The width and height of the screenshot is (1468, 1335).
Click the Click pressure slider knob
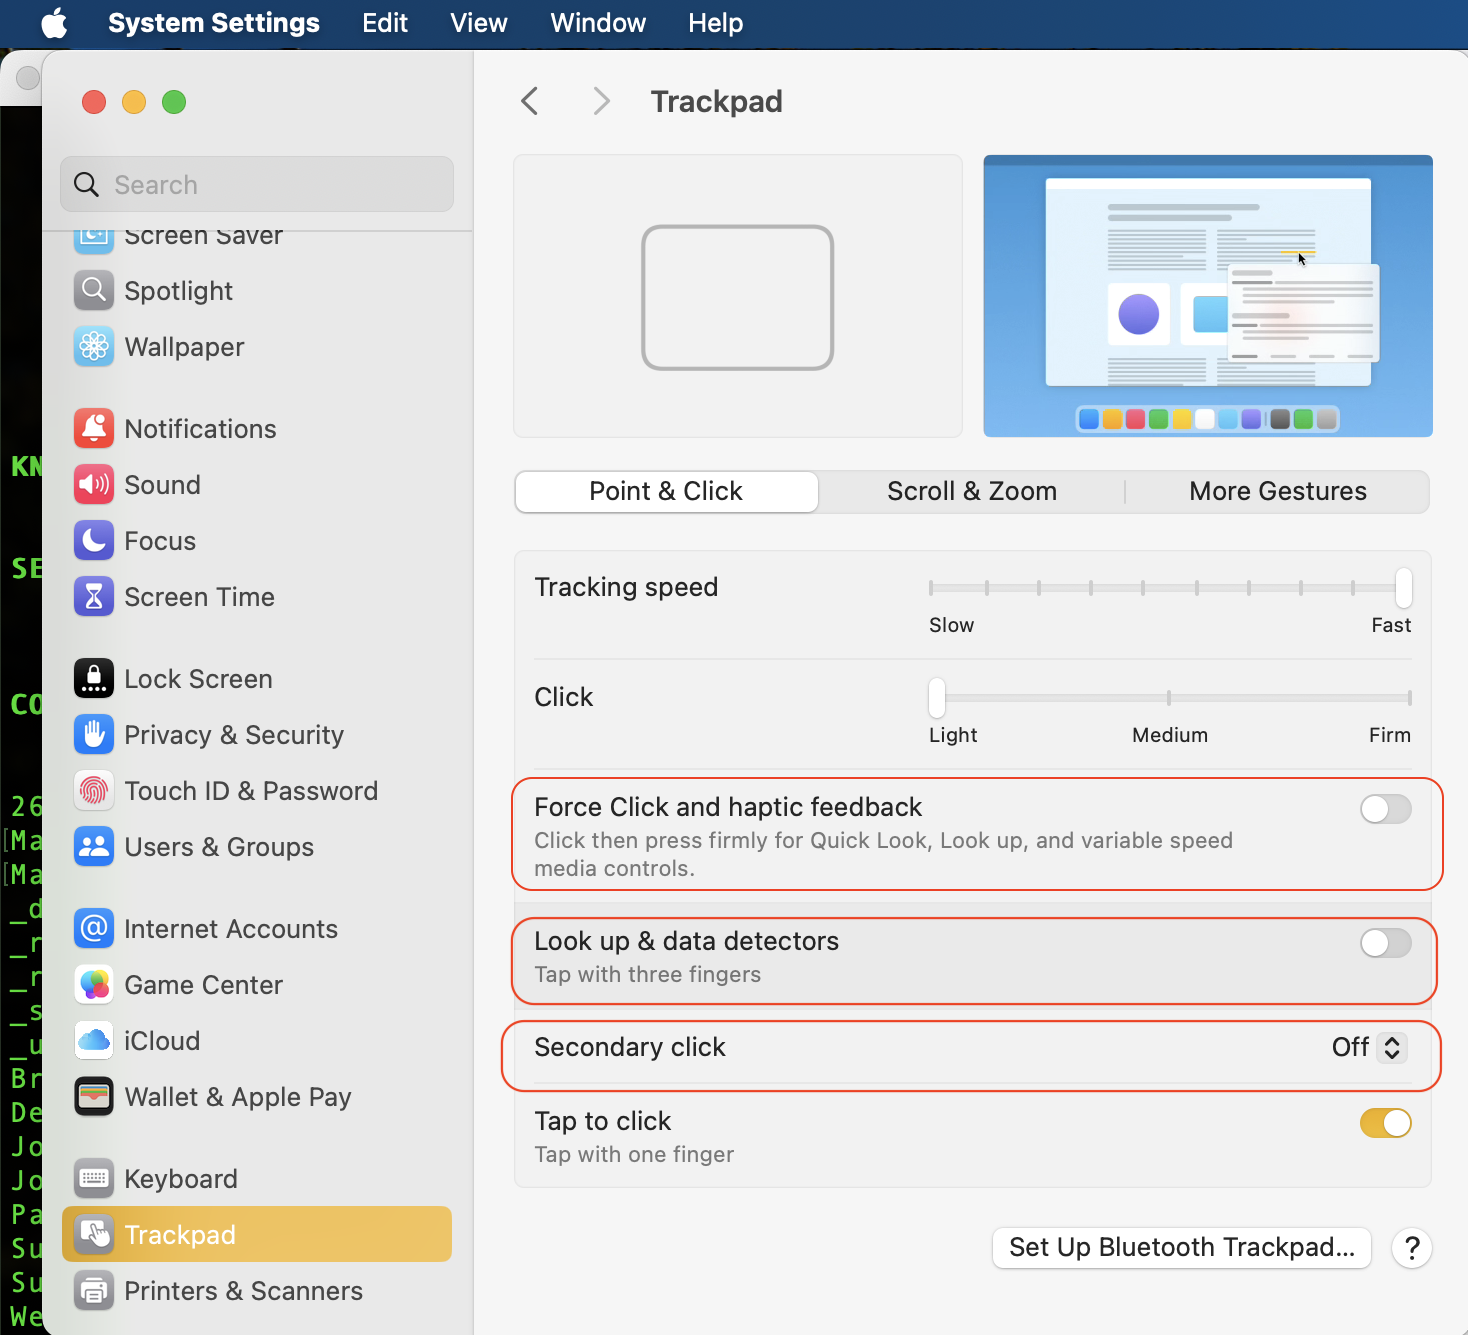click(x=937, y=698)
